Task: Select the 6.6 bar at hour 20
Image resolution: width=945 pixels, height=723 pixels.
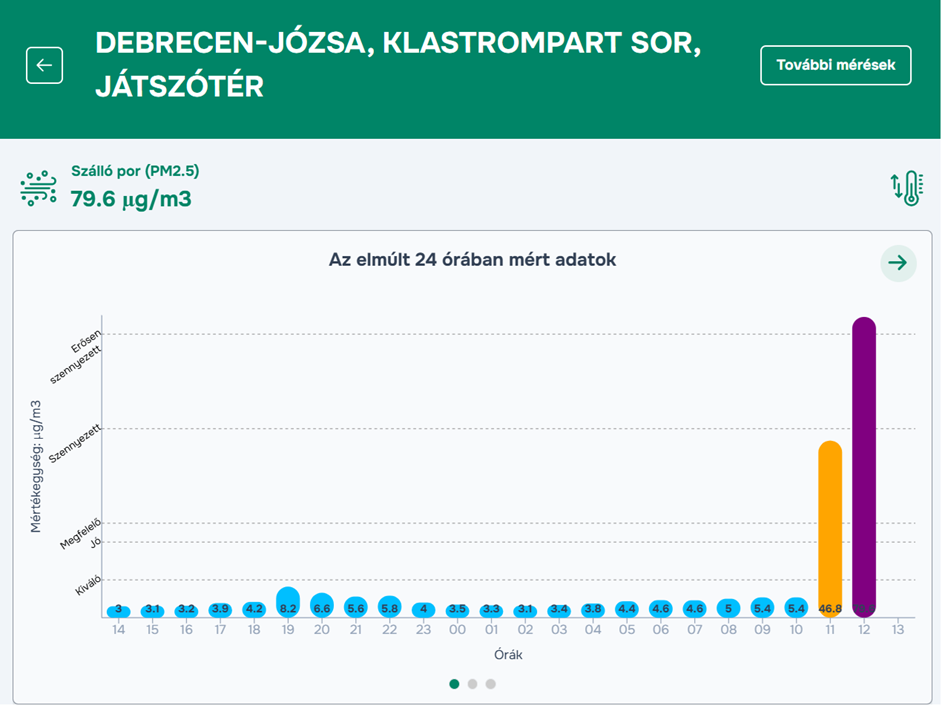Action: [x=322, y=605]
